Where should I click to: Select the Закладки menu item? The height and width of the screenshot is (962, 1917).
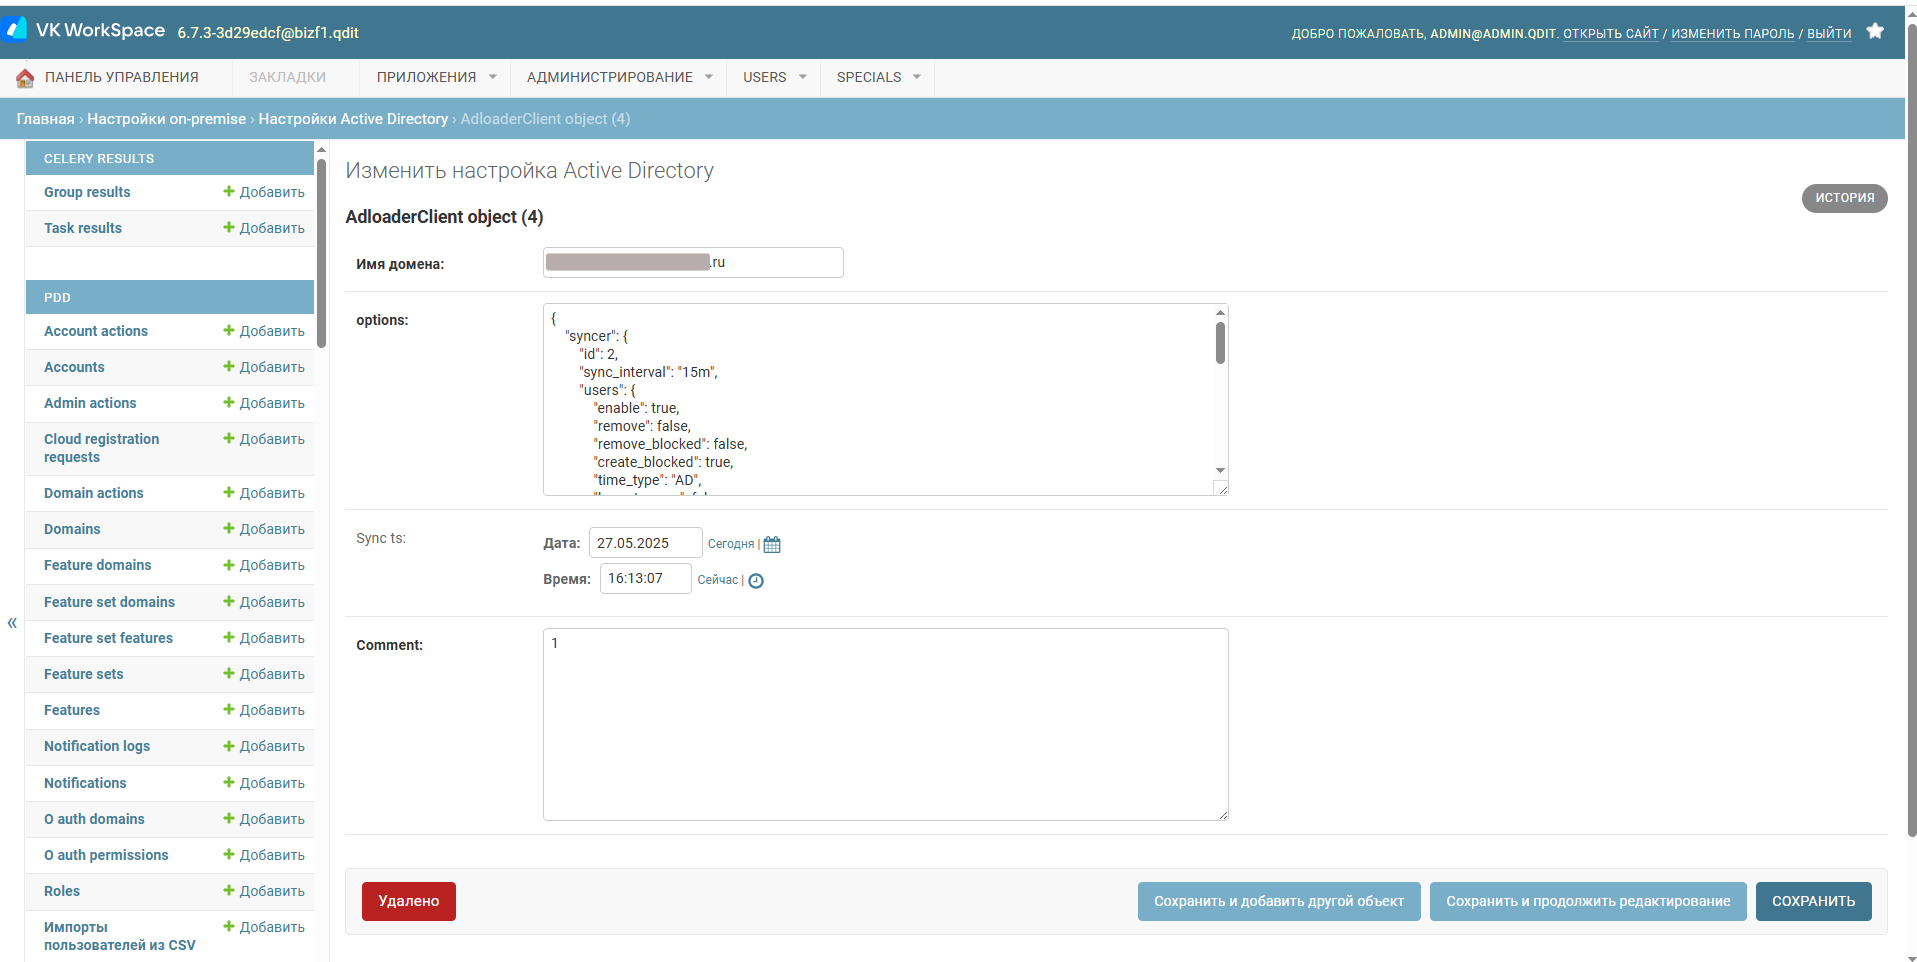click(287, 77)
